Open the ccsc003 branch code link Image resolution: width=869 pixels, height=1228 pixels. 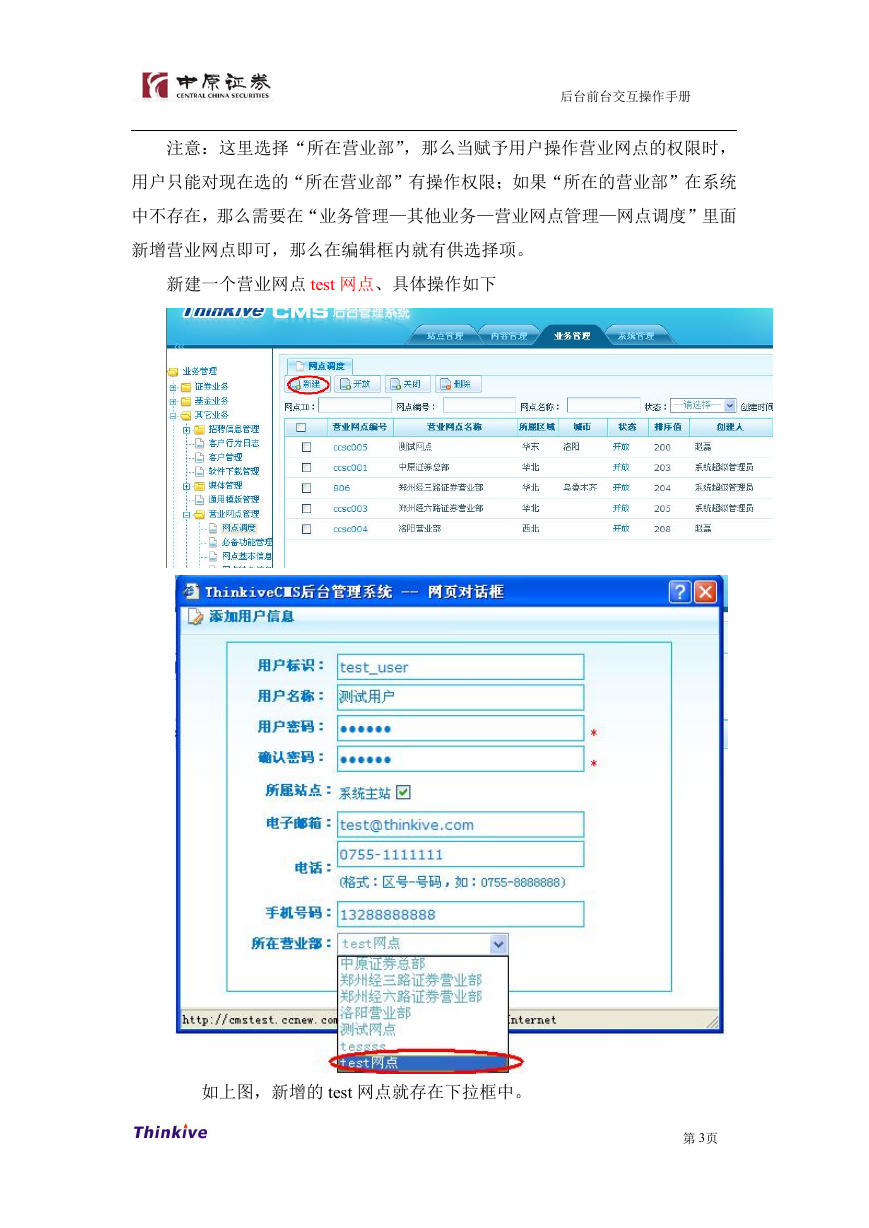[350, 508]
